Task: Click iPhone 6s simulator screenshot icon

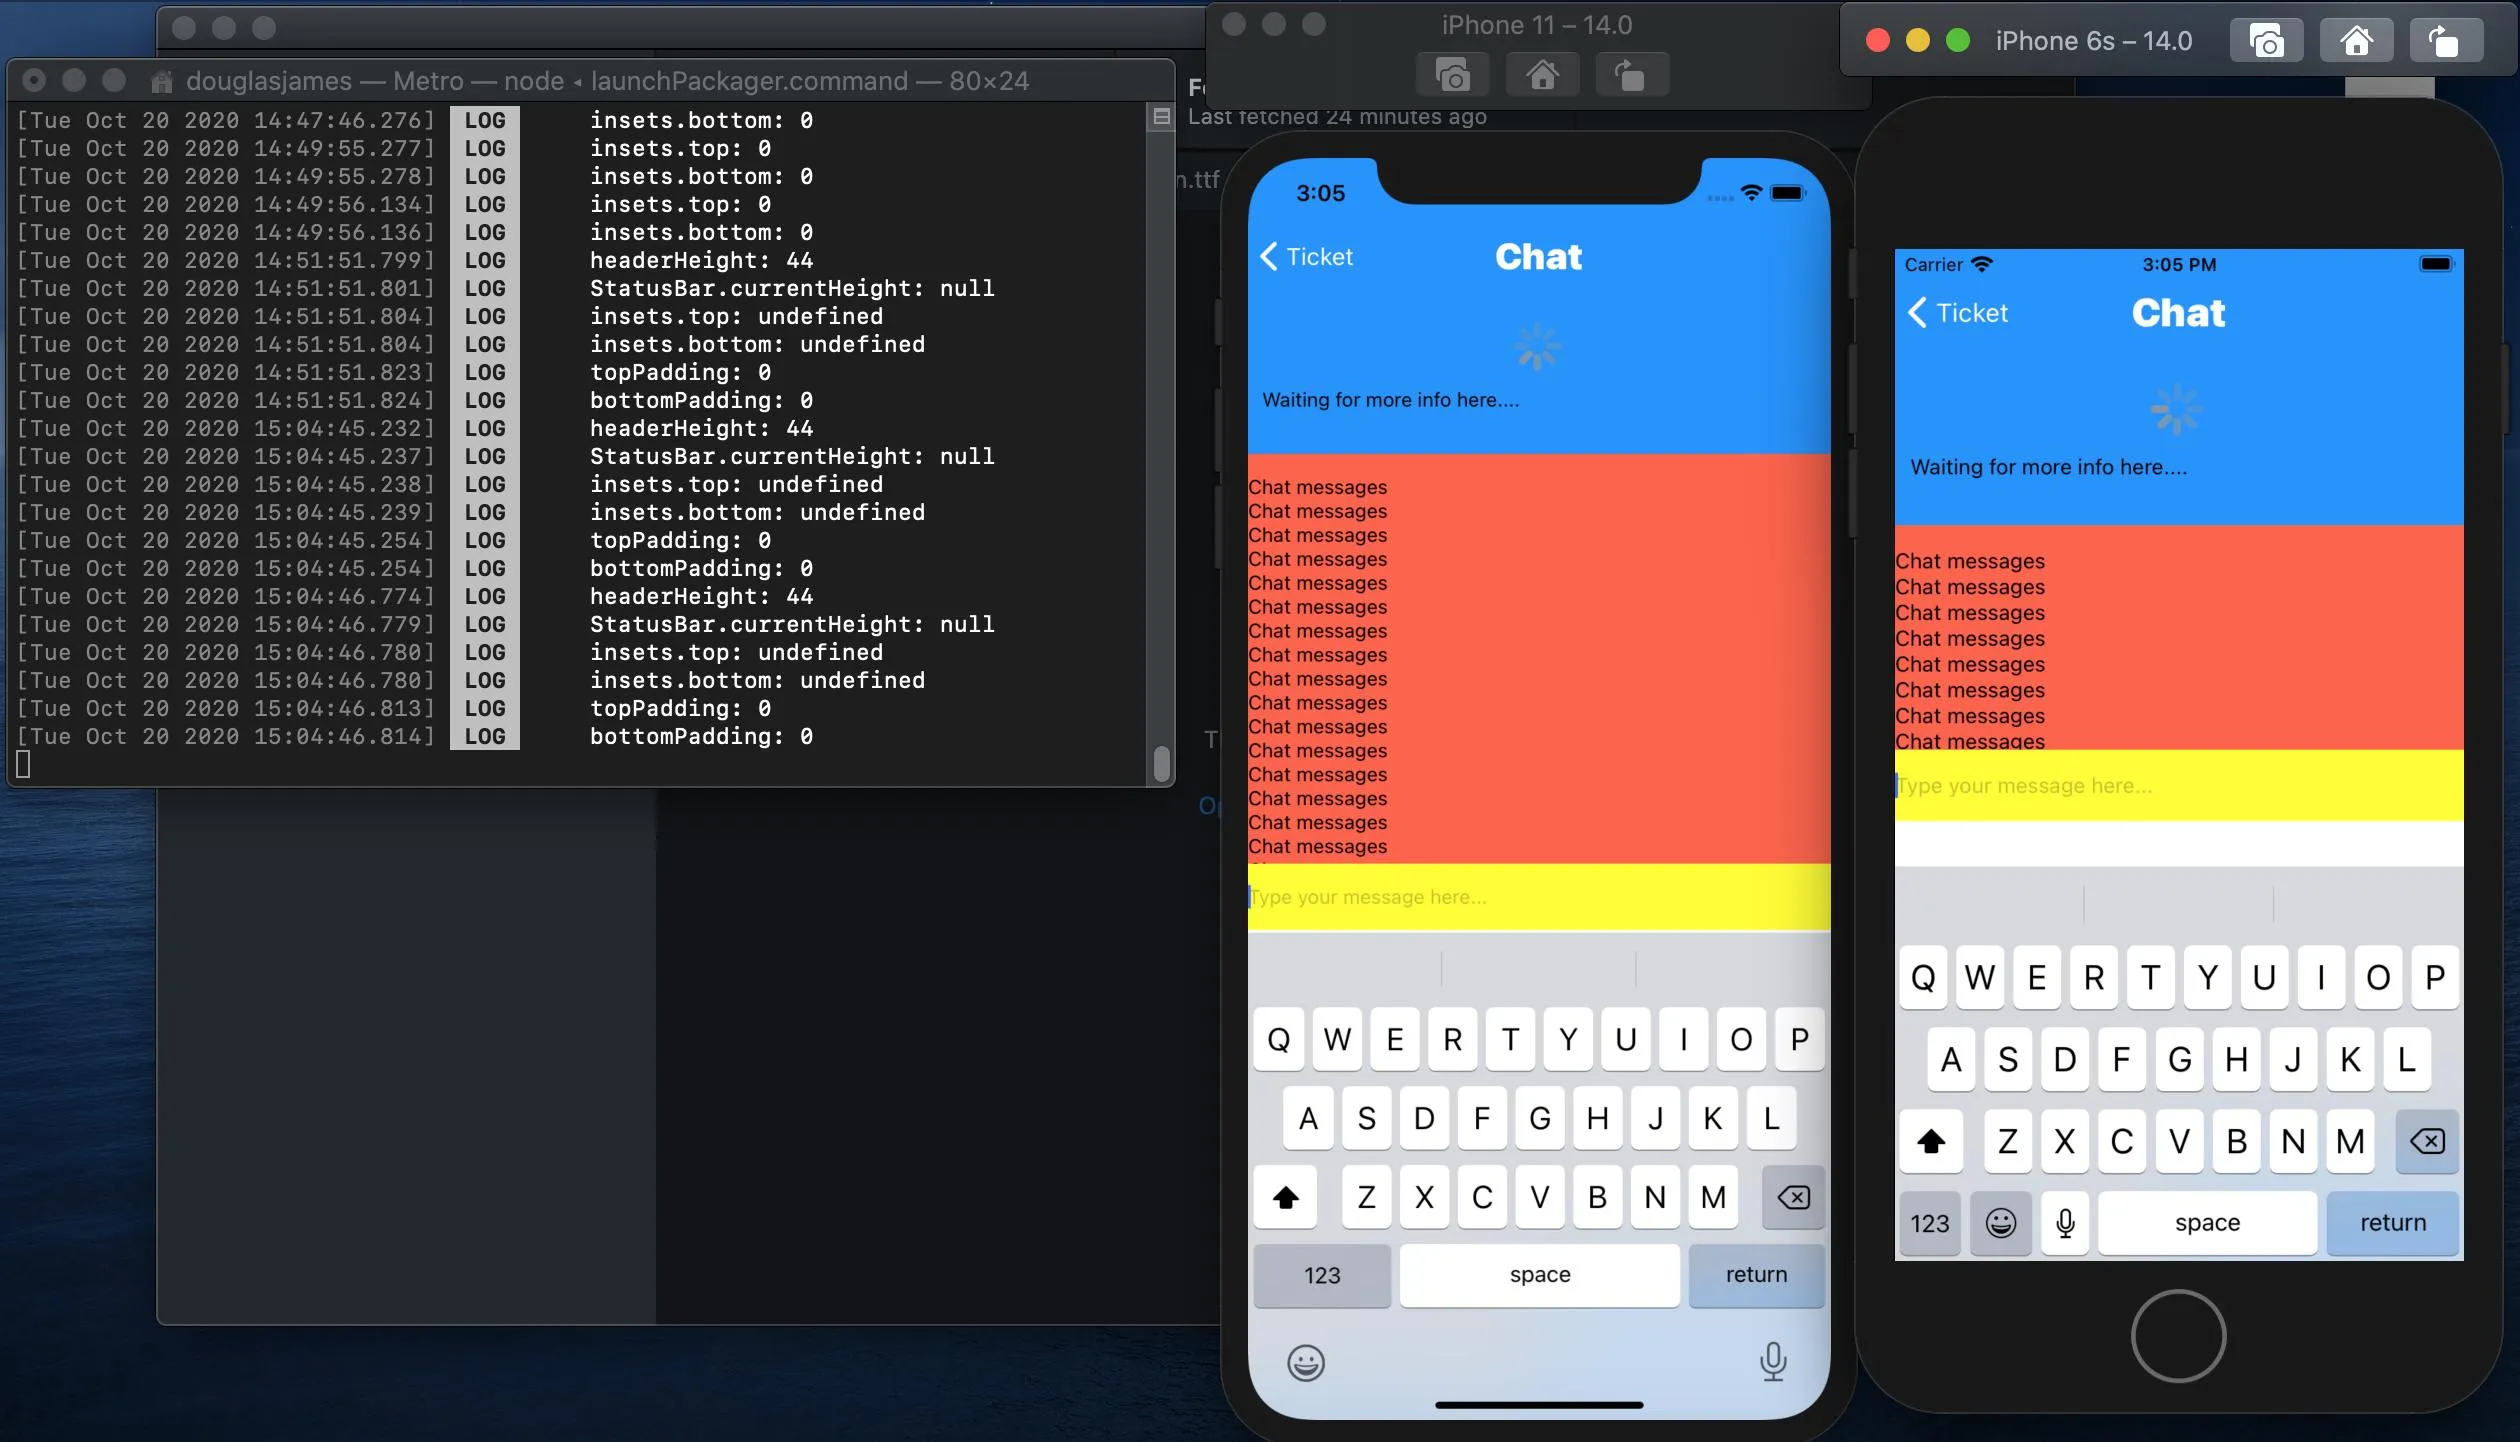Action: [2266, 41]
